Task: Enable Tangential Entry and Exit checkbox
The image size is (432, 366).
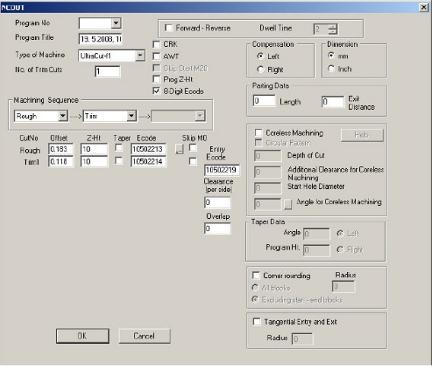Action: pos(257,322)
